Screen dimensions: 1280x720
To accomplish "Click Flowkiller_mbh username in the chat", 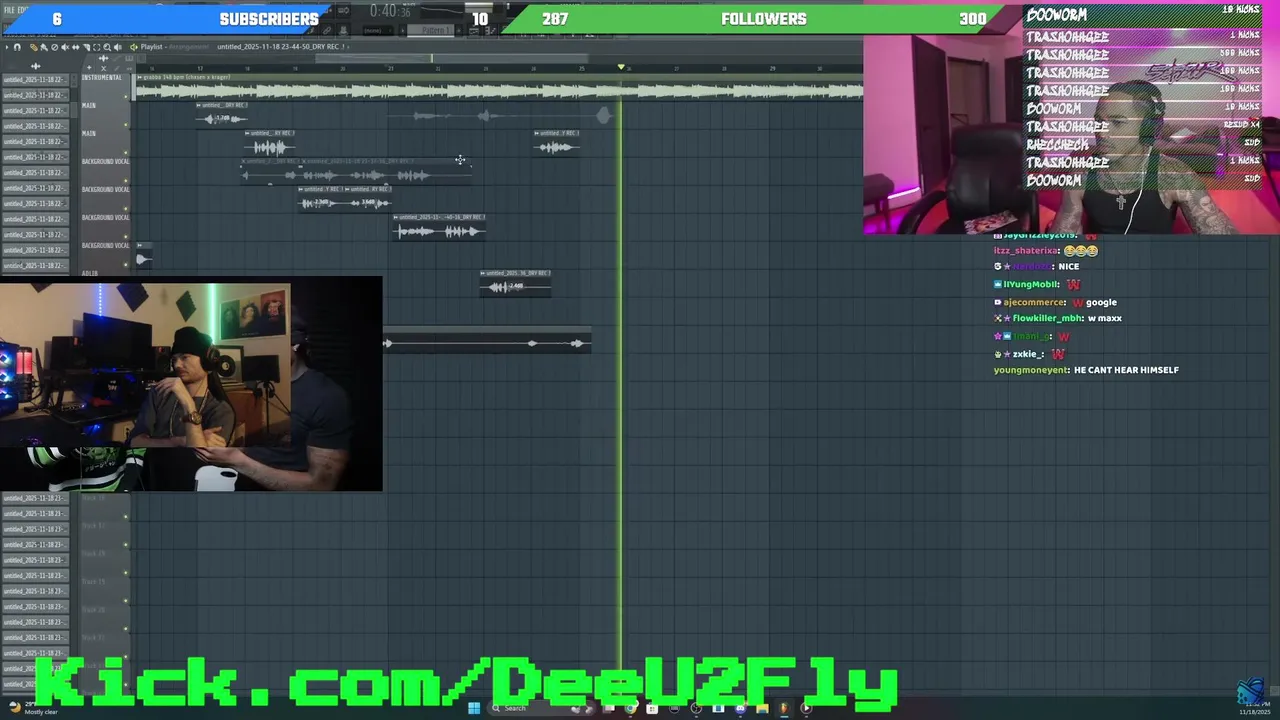I will (1046, 318).
